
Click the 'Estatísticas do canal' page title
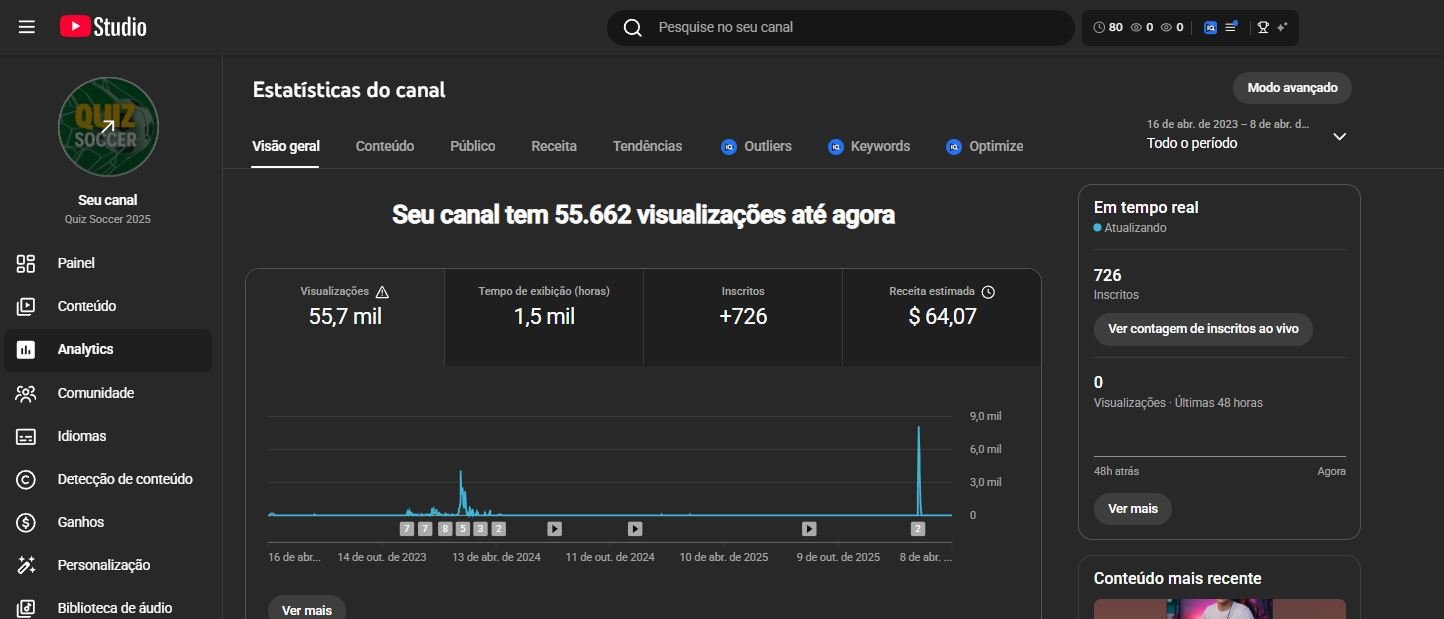pyautogui.click(x=349, y=90)
